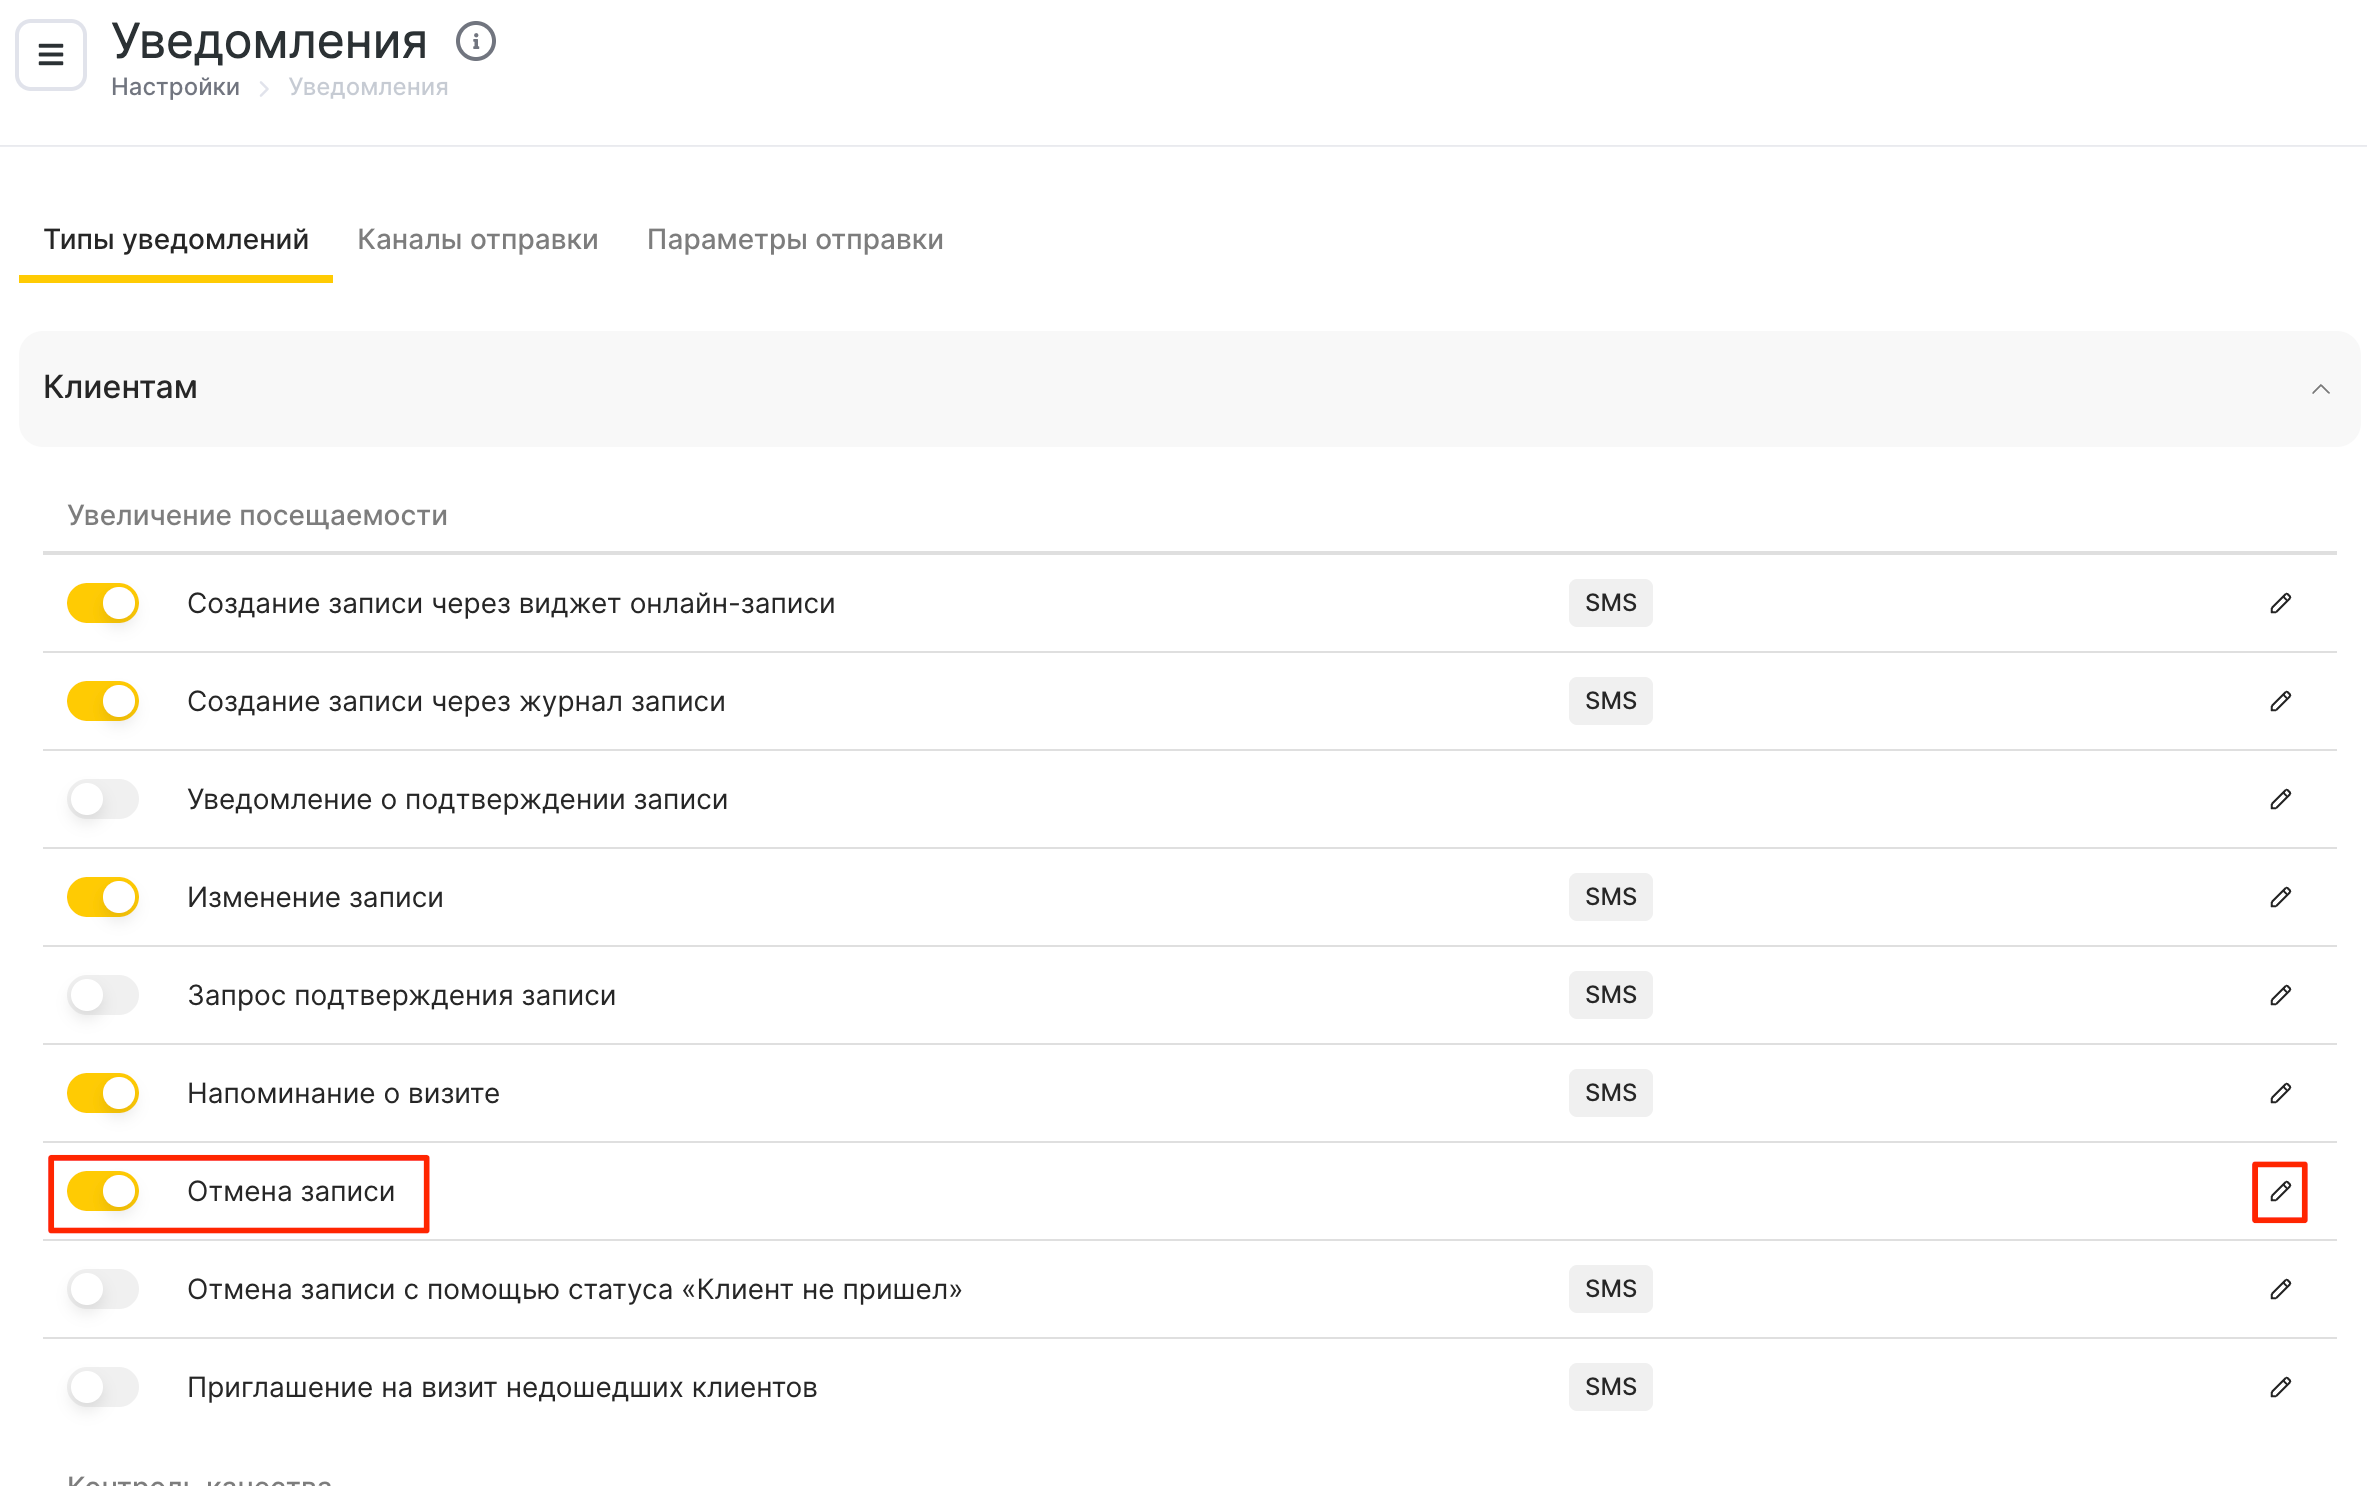Enable 'Уведомление о подтверждении записи' toggle
The image size is (2367, 1486).
(103, 799)
